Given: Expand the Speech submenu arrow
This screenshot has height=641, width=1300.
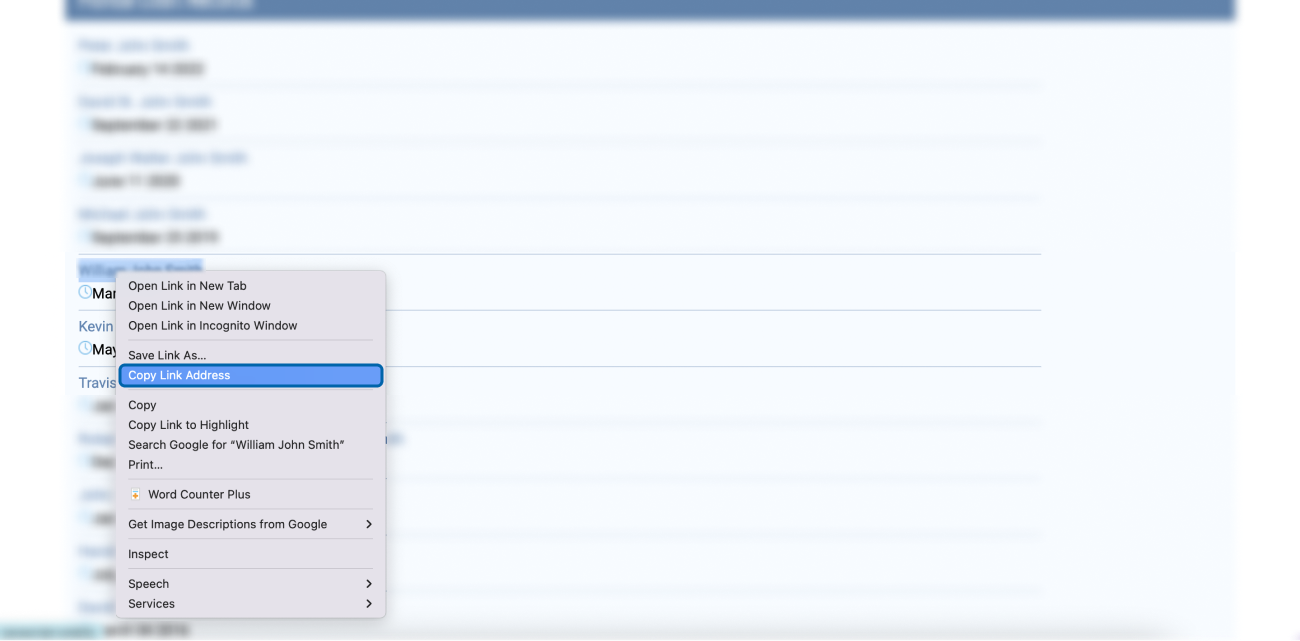Looking at the screenshot, I should coord(368,584).
